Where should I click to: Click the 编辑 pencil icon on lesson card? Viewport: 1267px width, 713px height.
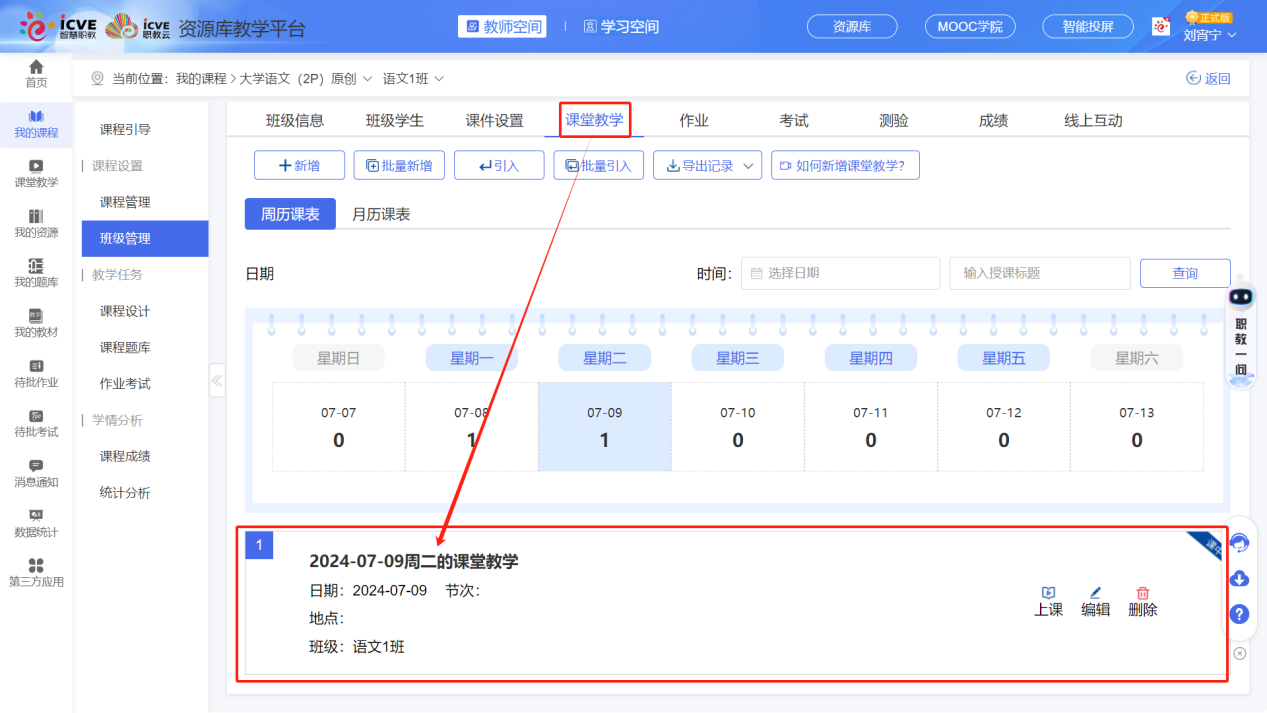click(x=1095, y=598)
